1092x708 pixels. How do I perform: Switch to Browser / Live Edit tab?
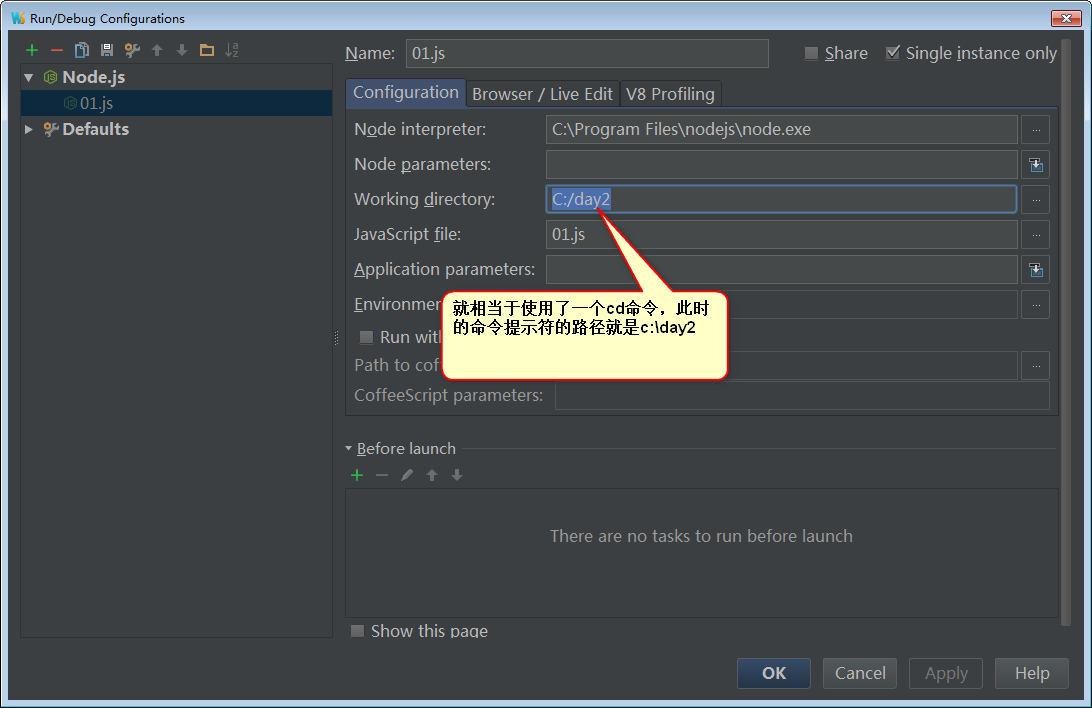543,94
